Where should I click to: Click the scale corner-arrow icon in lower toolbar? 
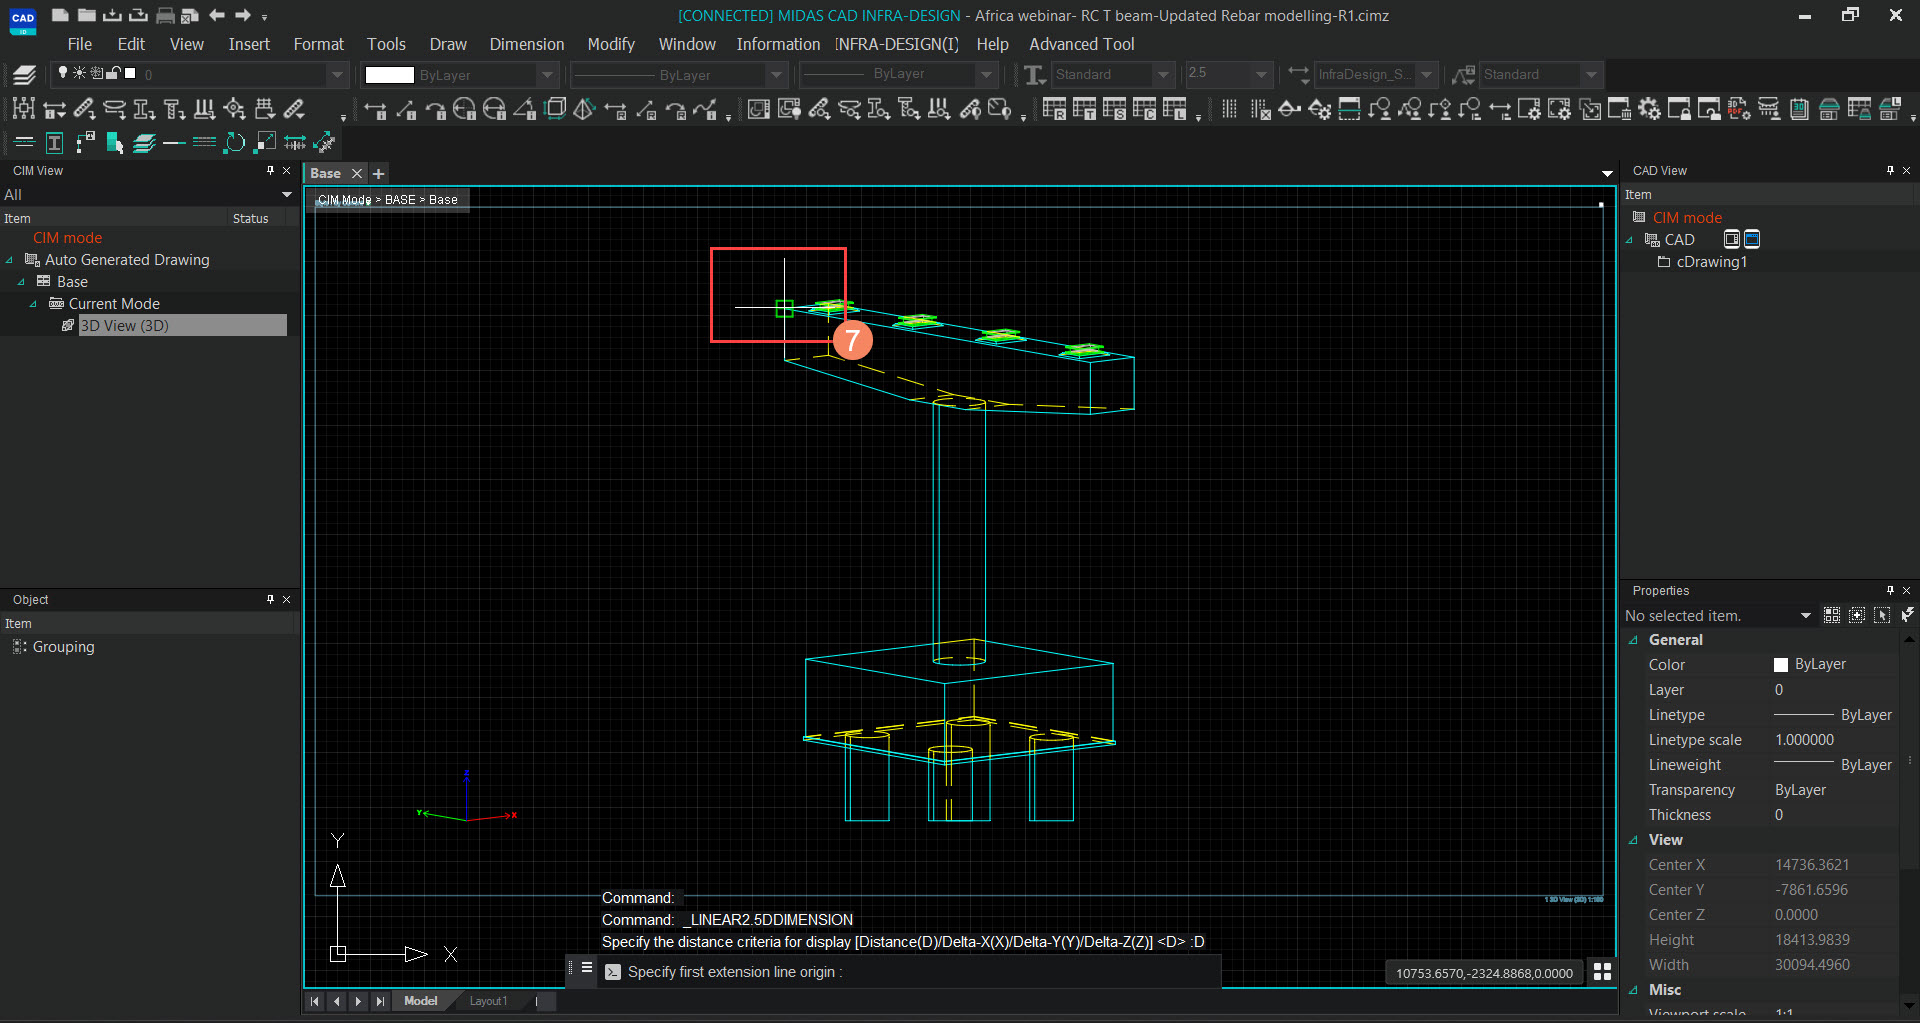click(265, 143)
